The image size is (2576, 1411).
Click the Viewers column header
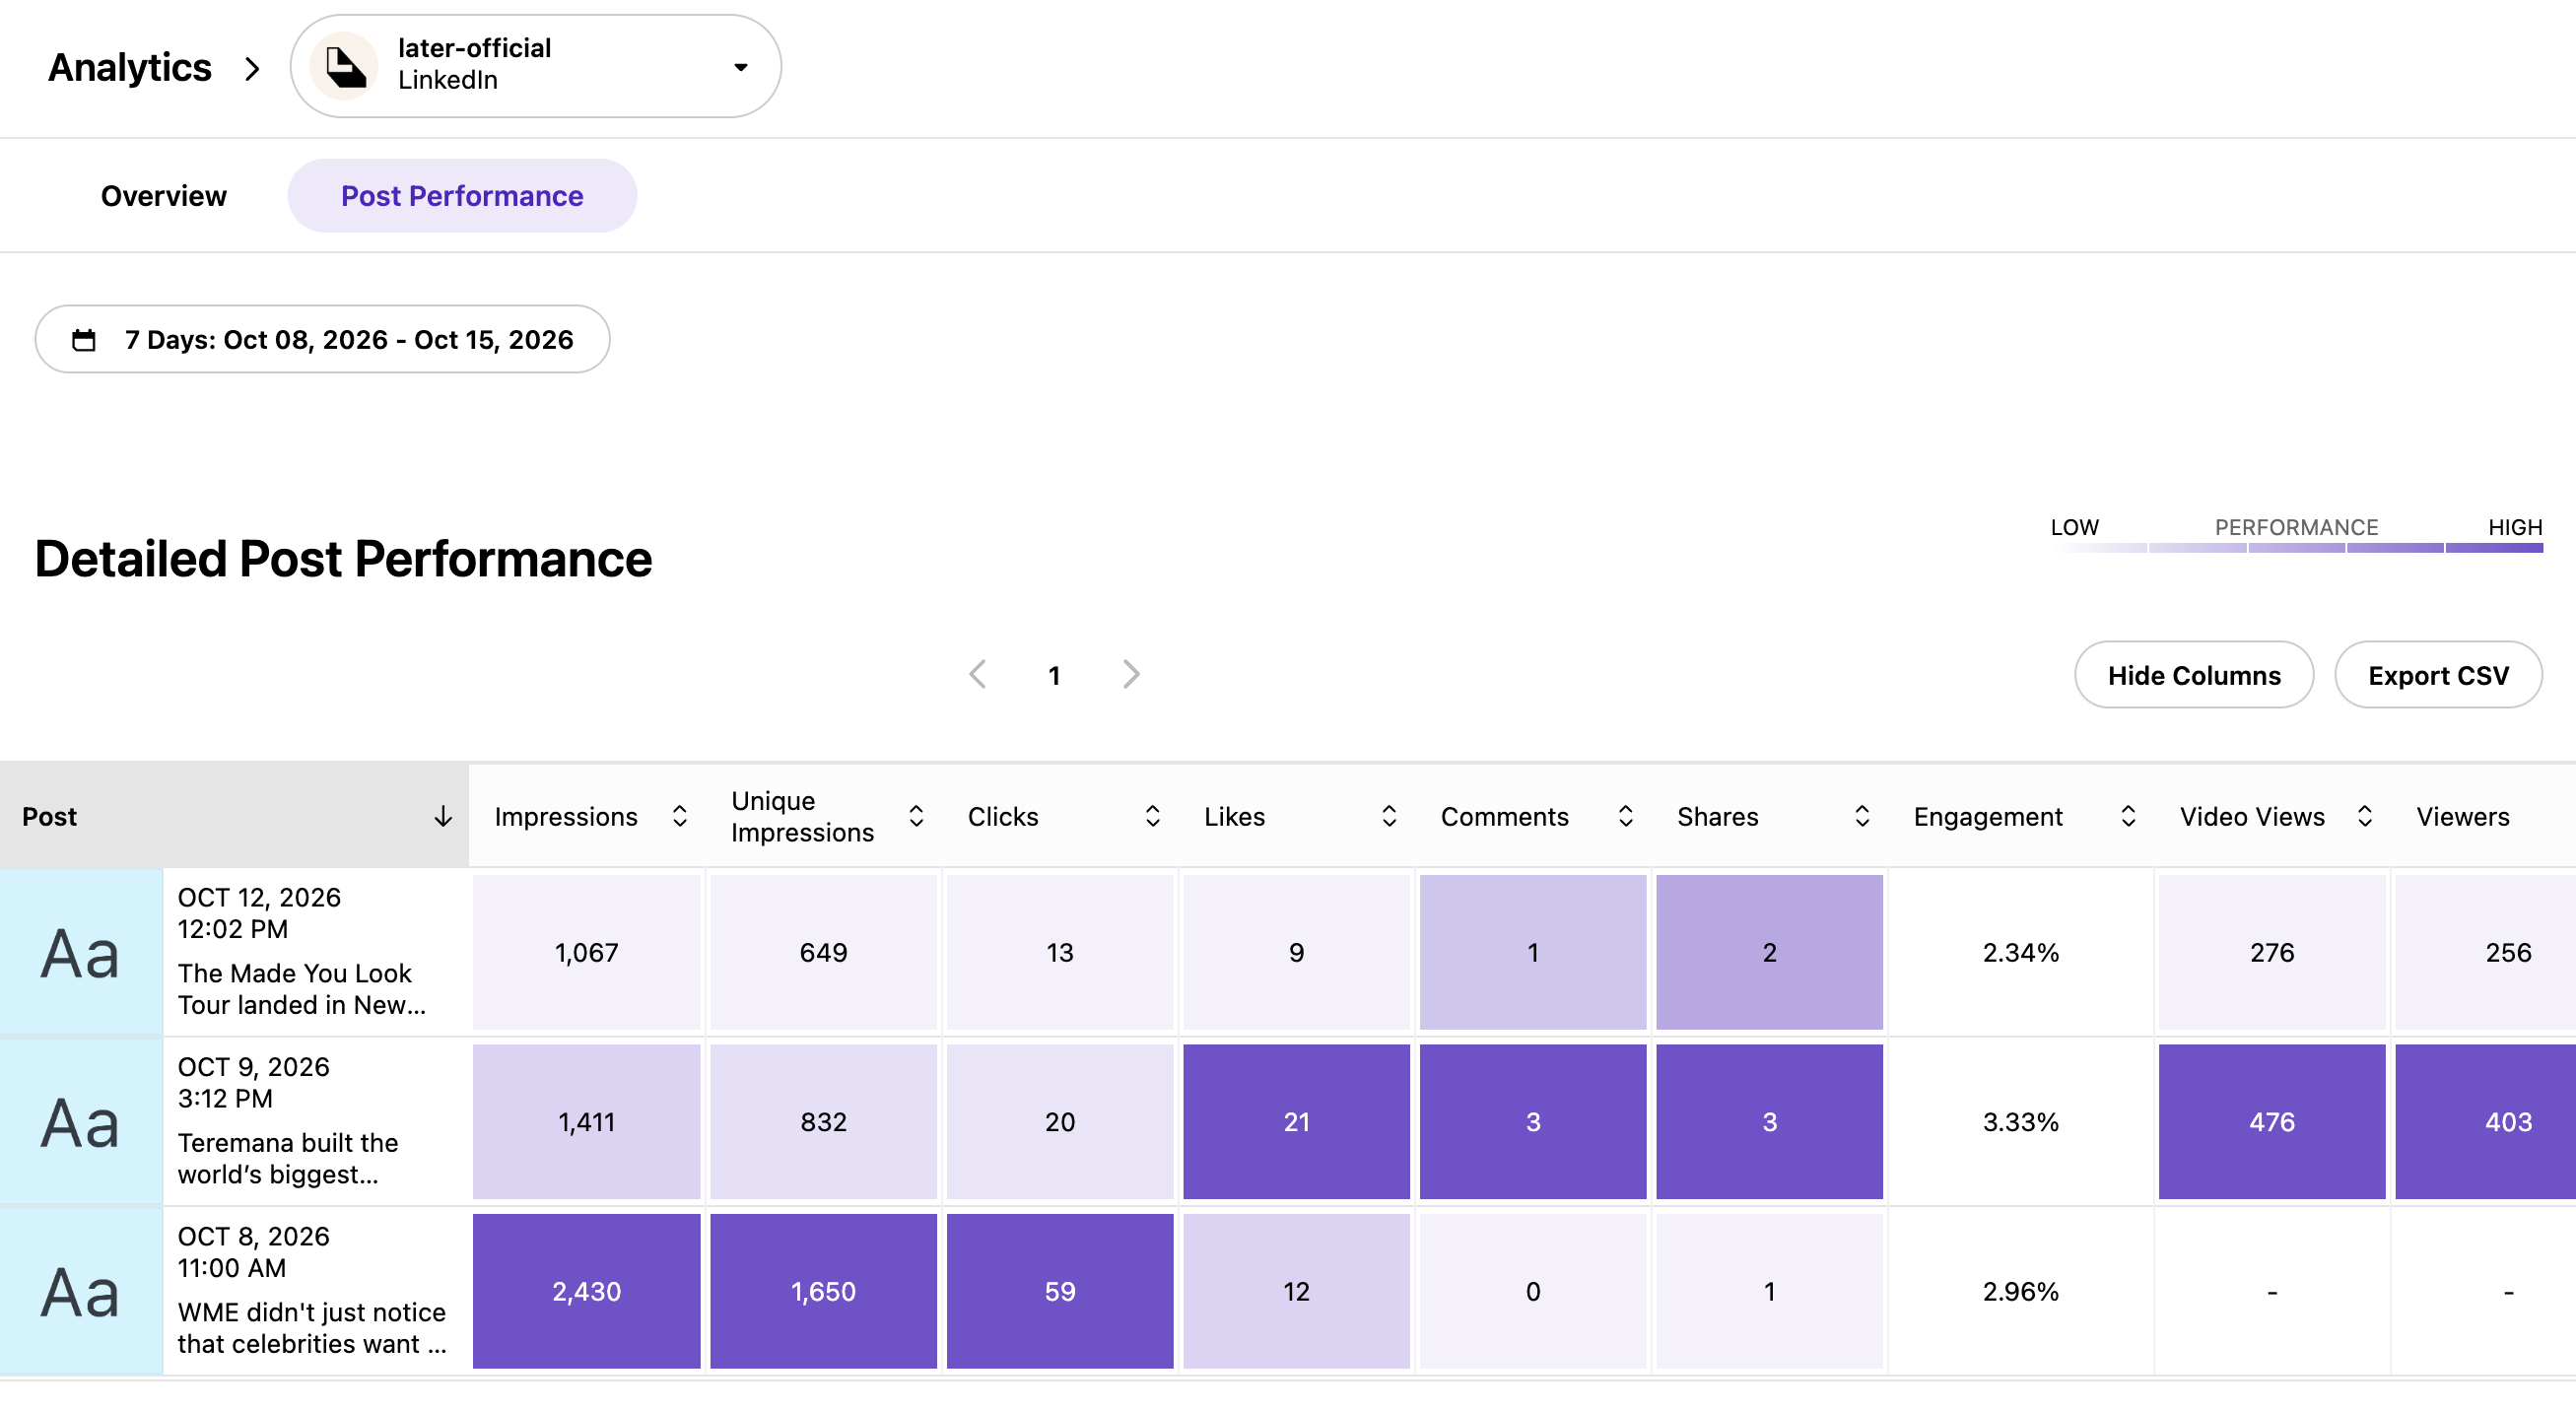pyautogui.click(x=2463, y=816)
